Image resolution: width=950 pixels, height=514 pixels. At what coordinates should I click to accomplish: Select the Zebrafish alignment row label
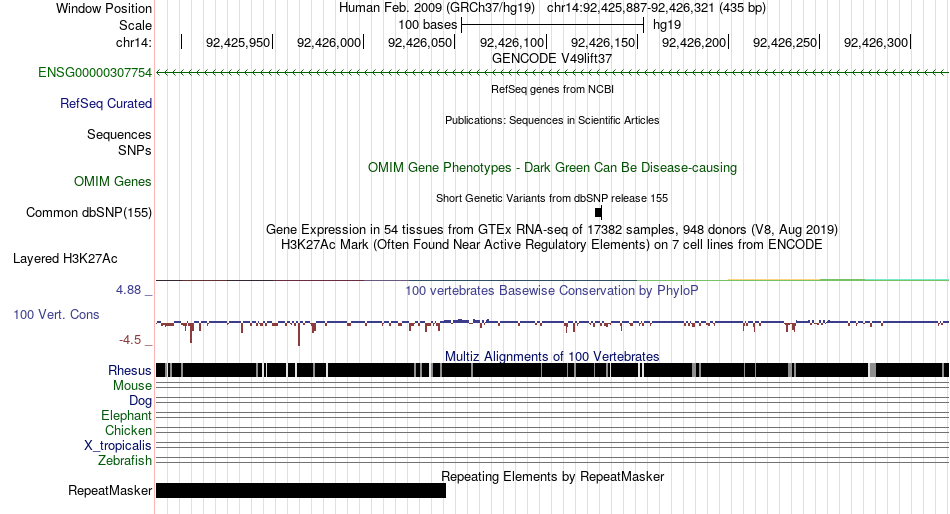[125, 461]
